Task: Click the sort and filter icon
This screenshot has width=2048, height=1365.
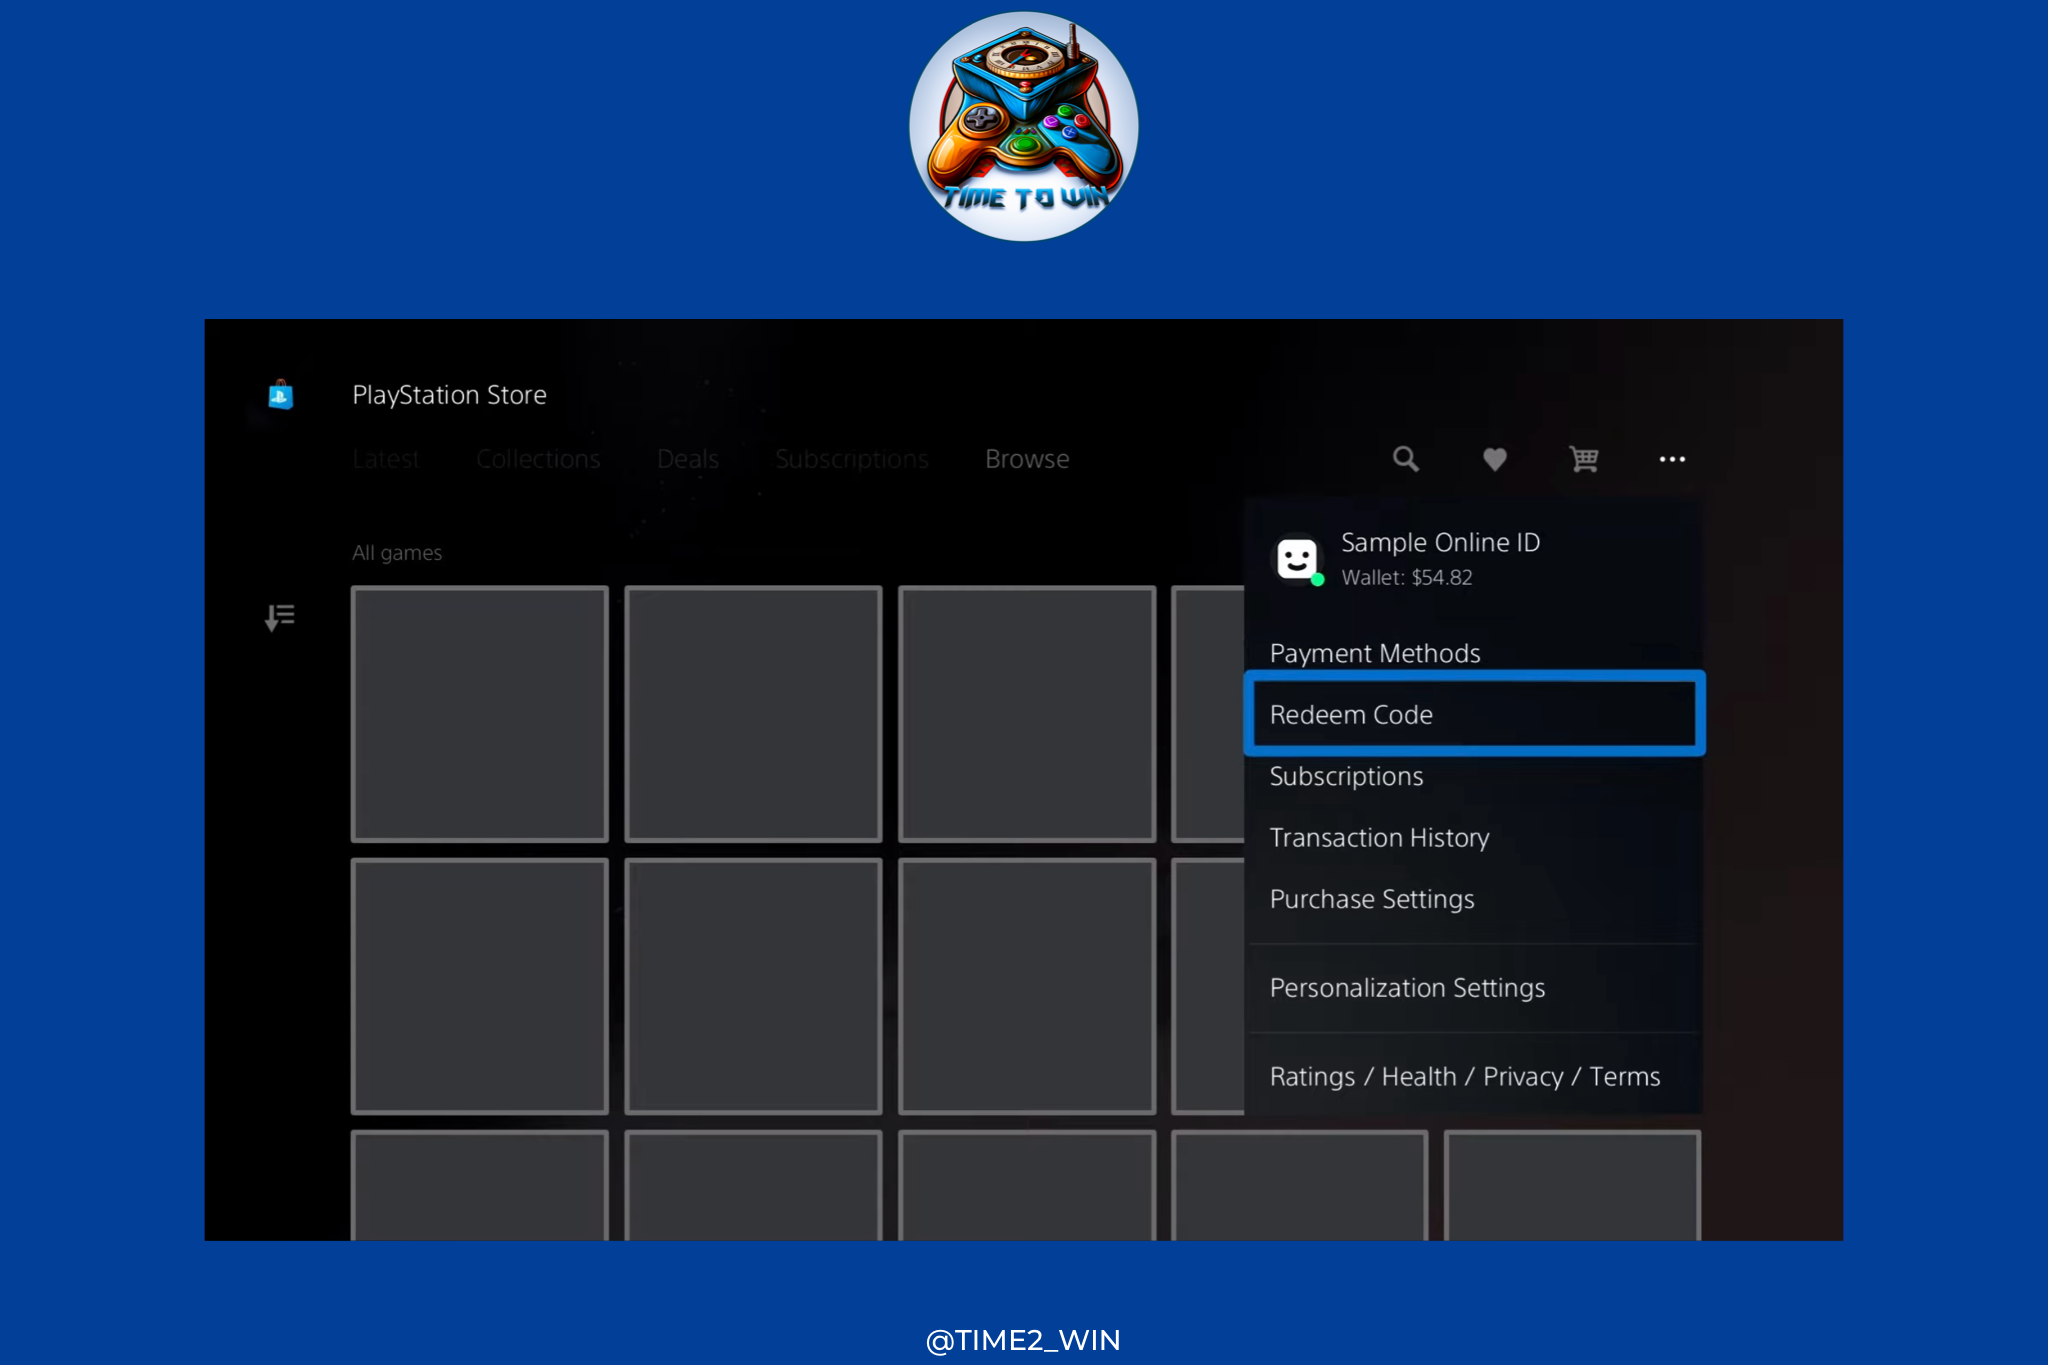Action: coord(280,617)
